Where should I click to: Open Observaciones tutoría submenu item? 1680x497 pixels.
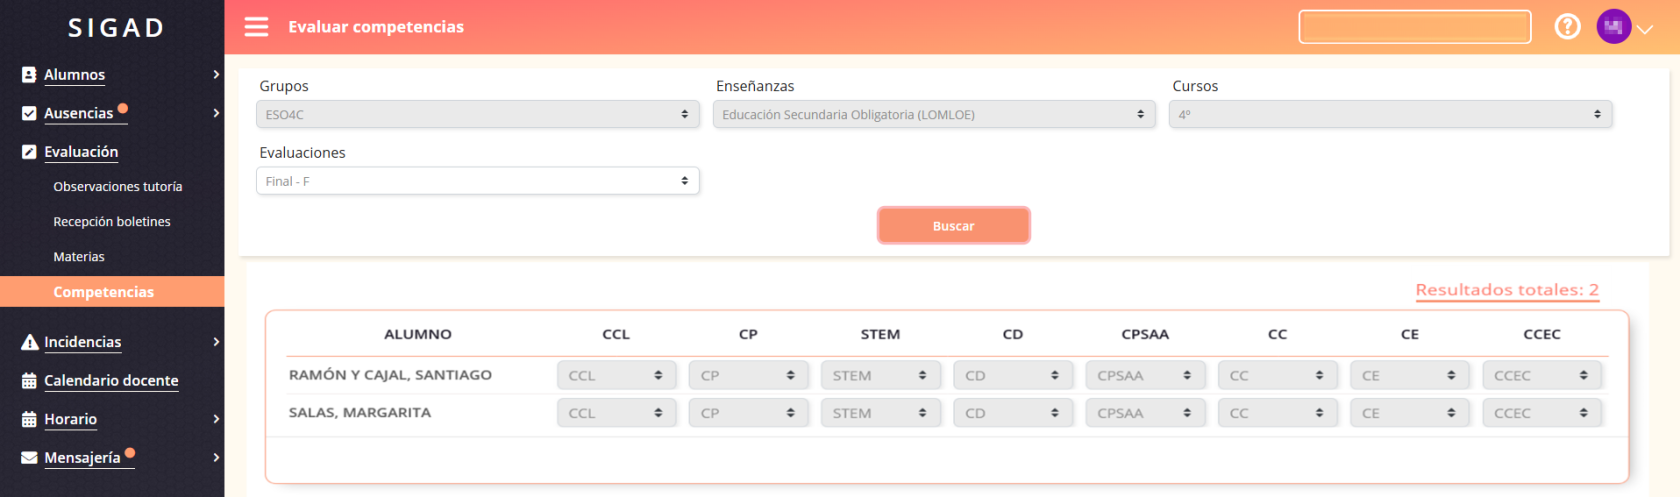click(x=117, y=187)
